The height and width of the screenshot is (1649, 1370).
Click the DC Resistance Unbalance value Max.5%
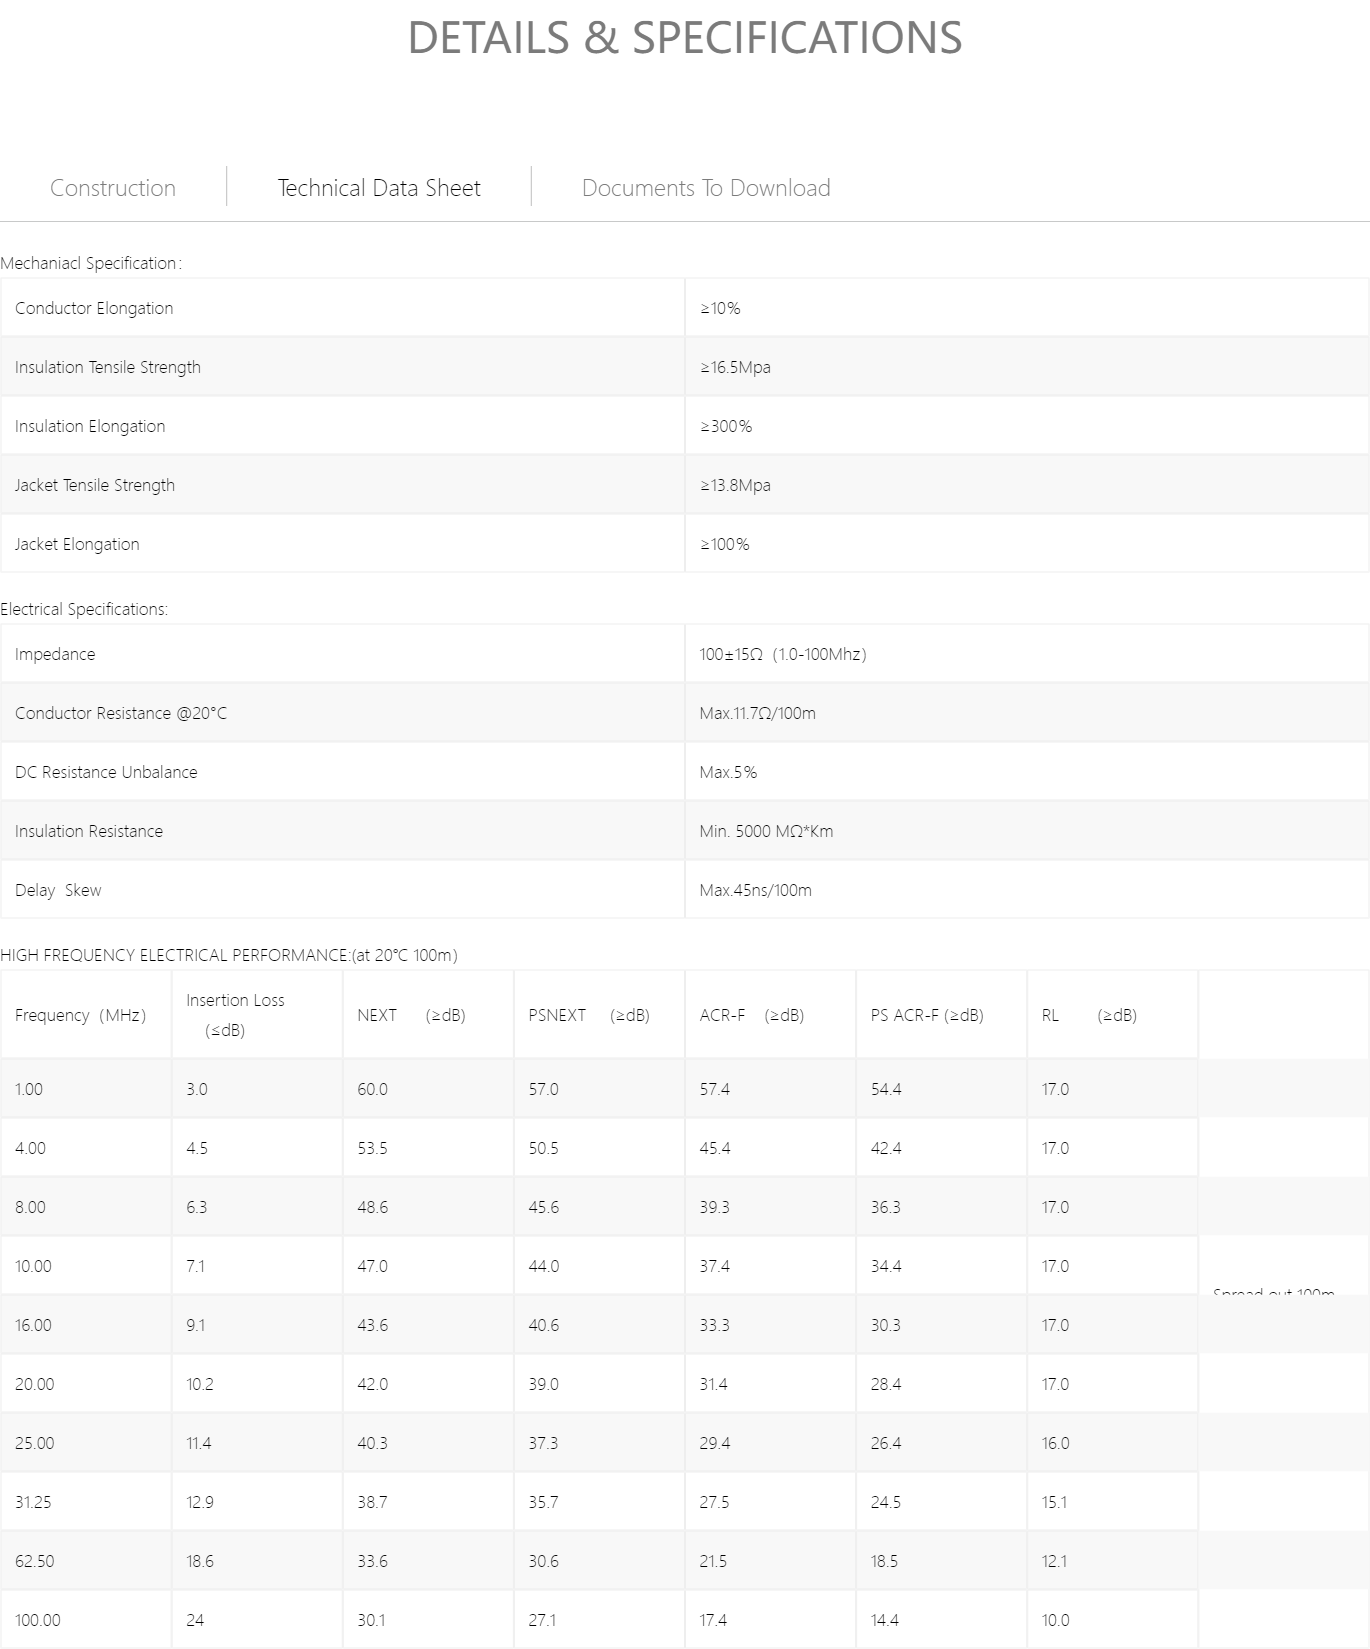point(728,772)
